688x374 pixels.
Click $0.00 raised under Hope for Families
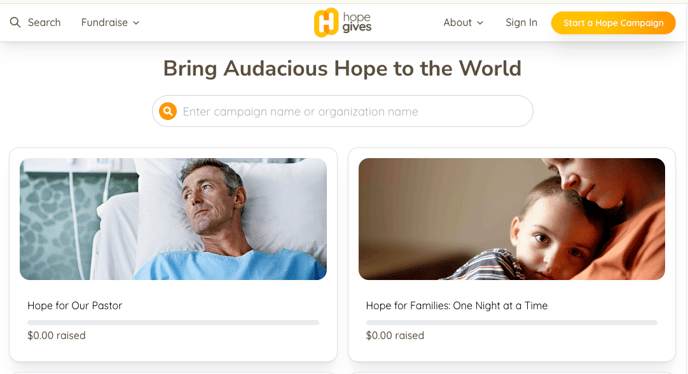click(x=395, y=335)
